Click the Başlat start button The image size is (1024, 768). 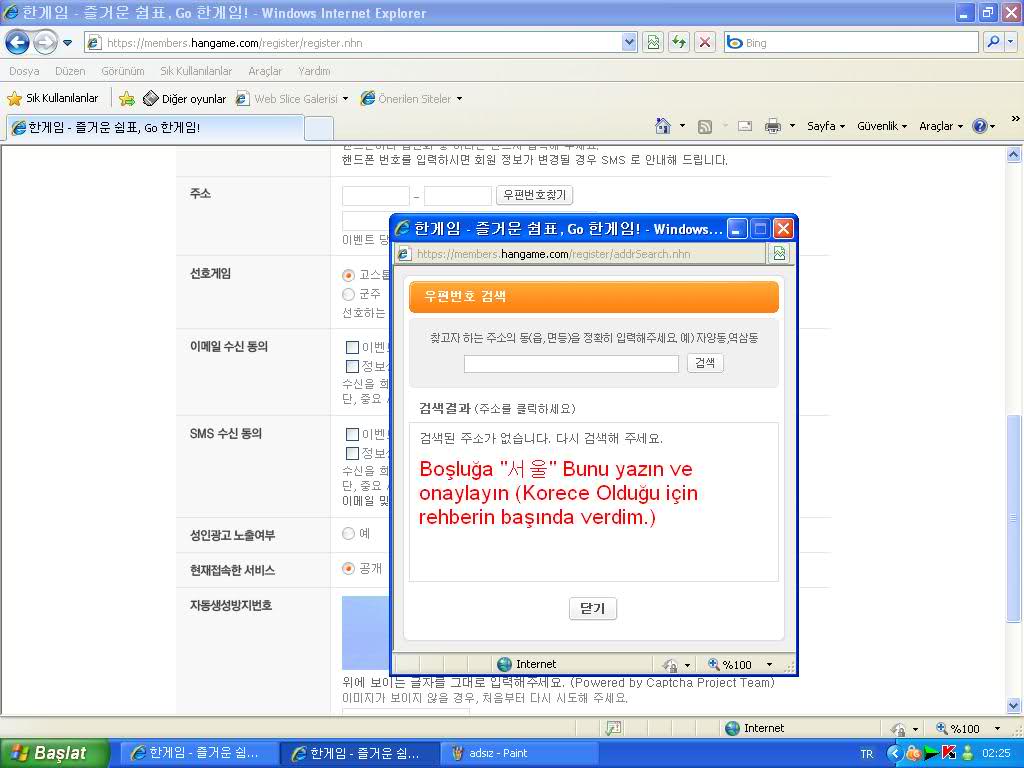point(55,753)
